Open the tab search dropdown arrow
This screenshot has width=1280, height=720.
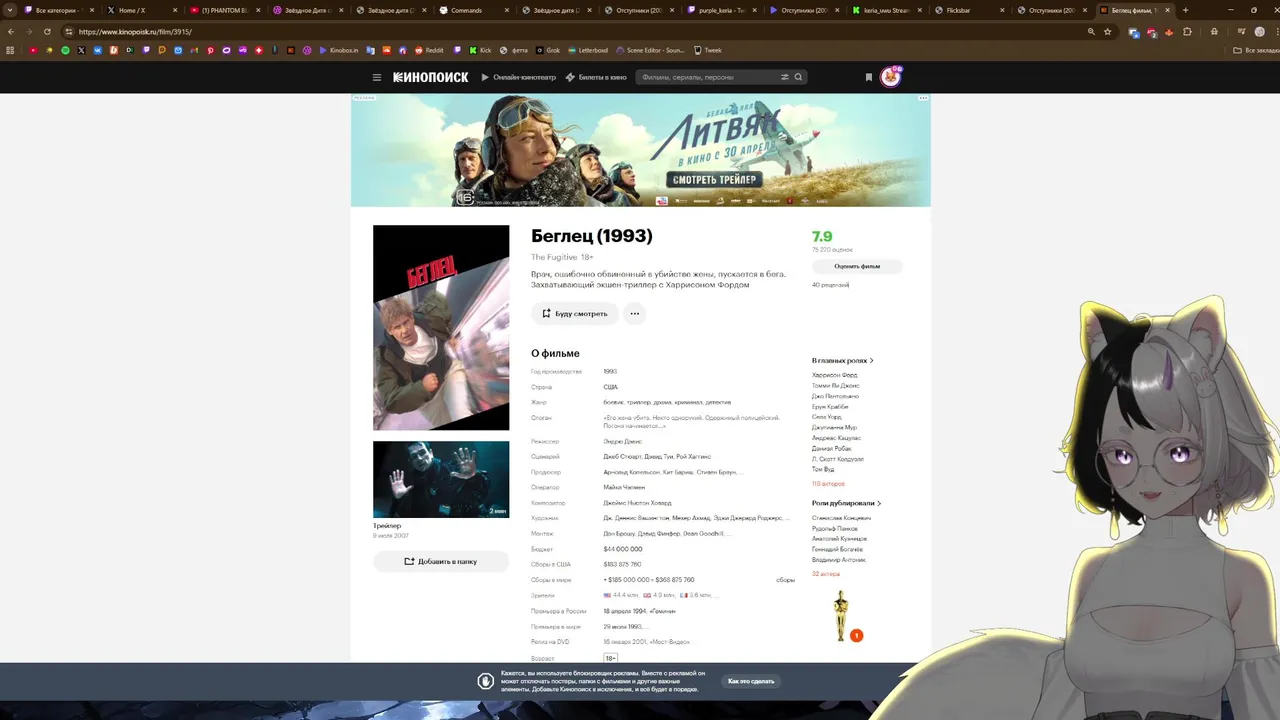pos(10,10)
